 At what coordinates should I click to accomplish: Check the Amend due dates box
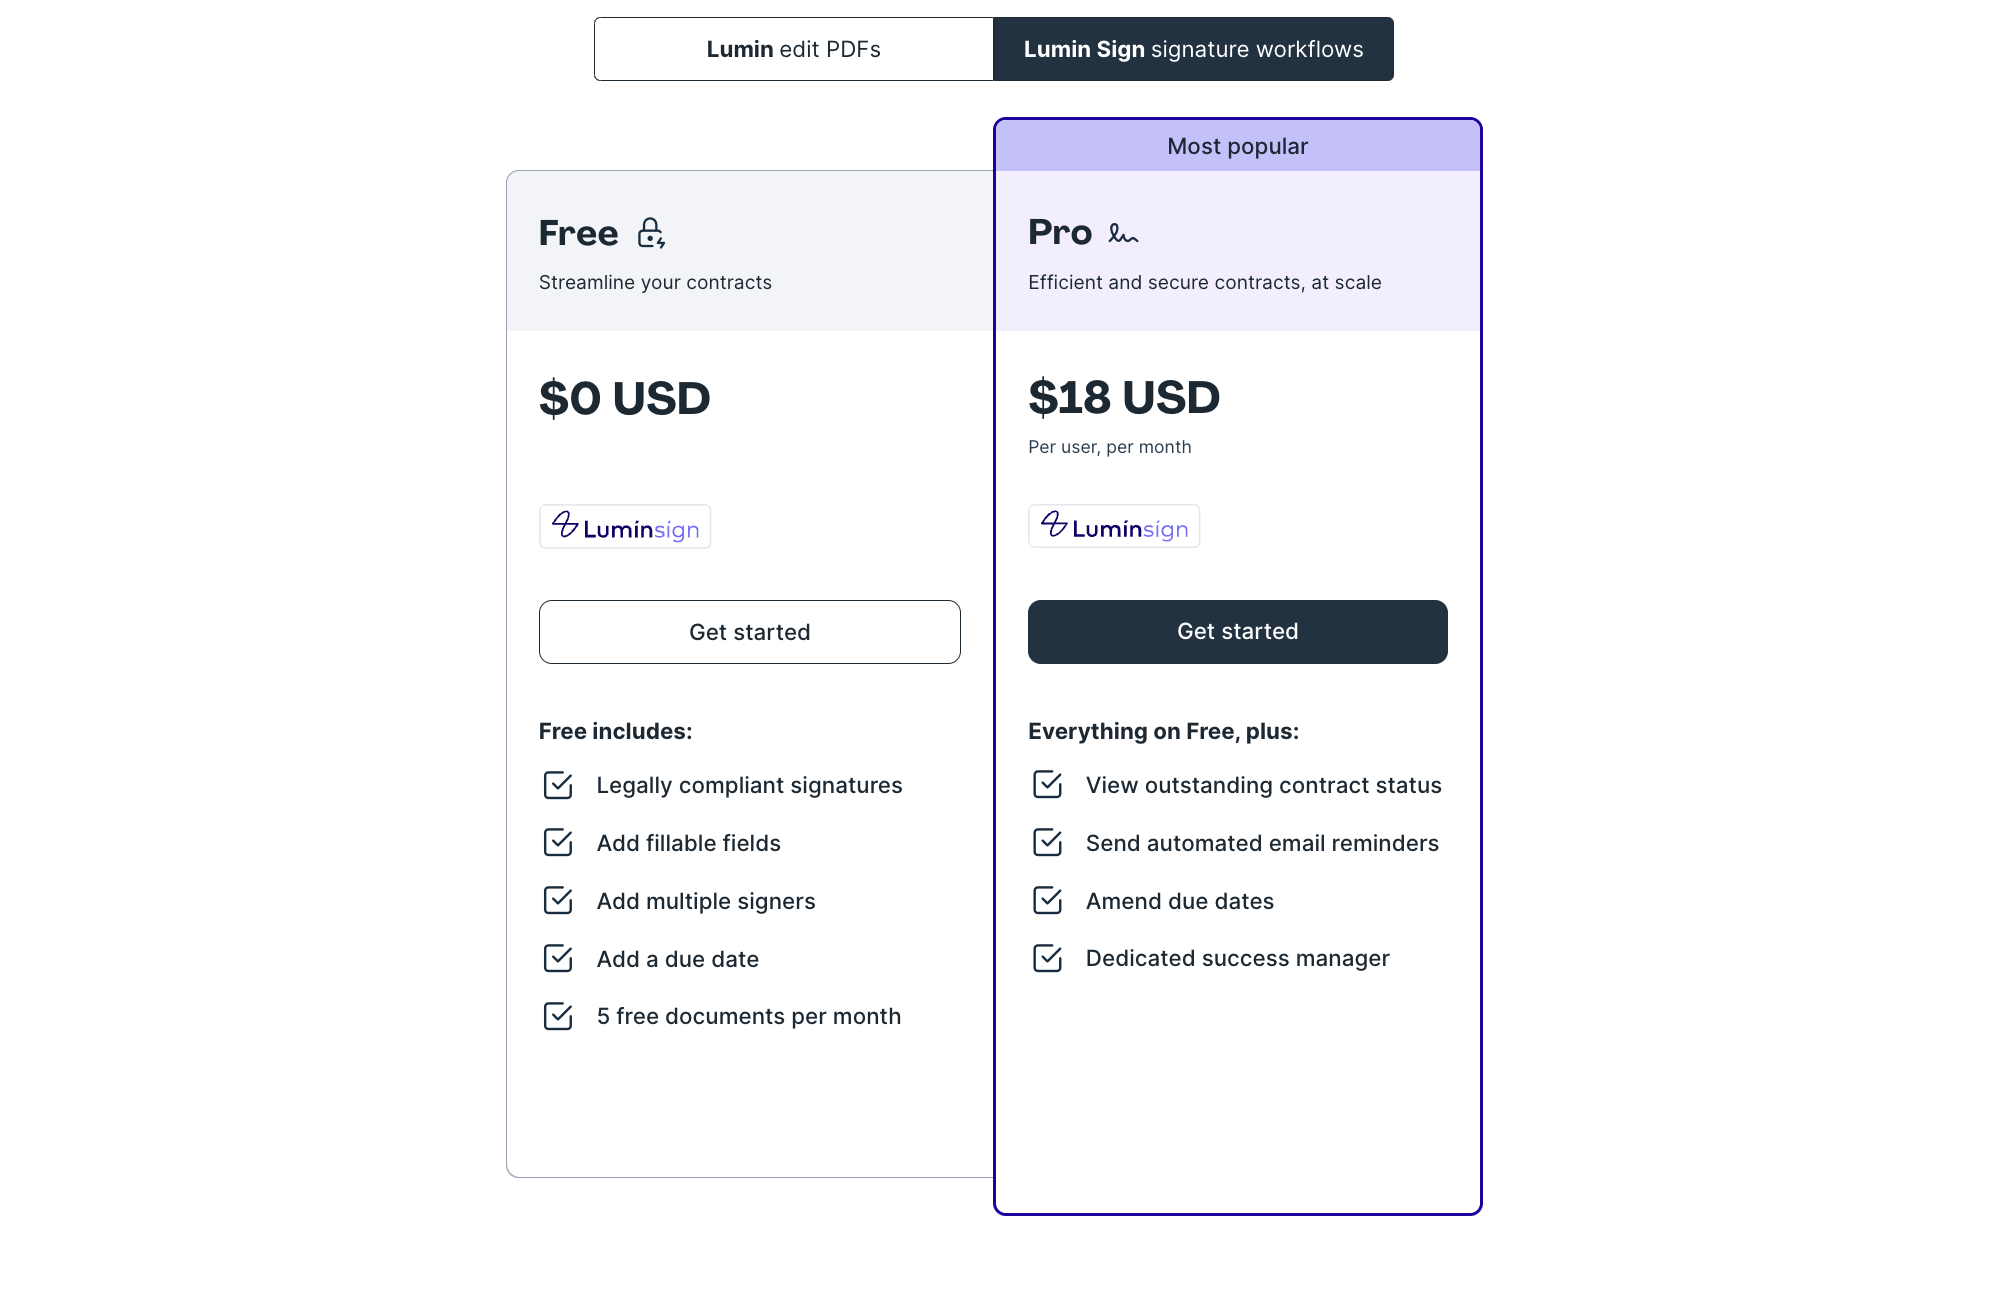[1047, 901]
